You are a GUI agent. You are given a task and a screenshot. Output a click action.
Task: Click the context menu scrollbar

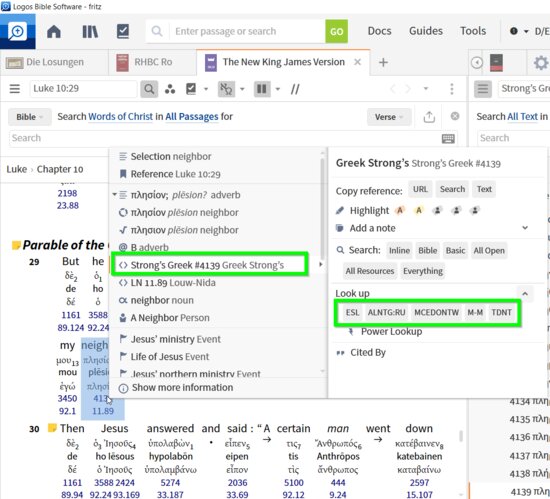click(x=322, y=208)
